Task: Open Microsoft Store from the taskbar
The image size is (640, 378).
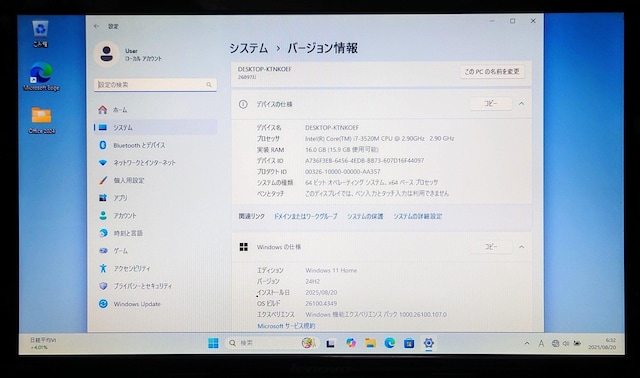Action: [x=409, y=343]
